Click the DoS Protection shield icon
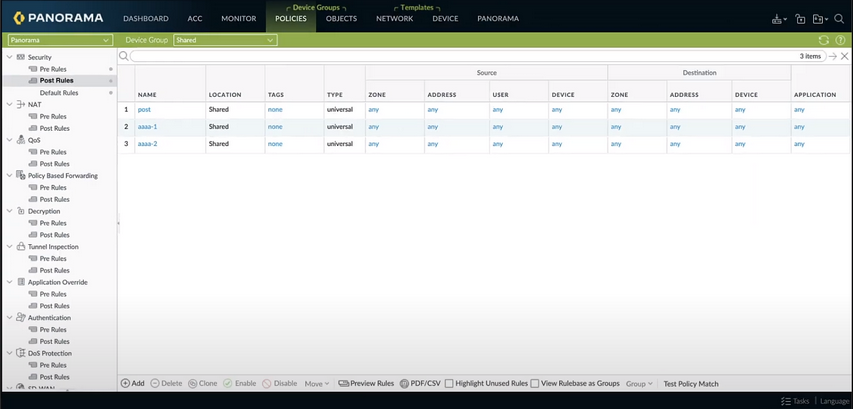Viewport: 853px width, 409px height. (21, 353)
